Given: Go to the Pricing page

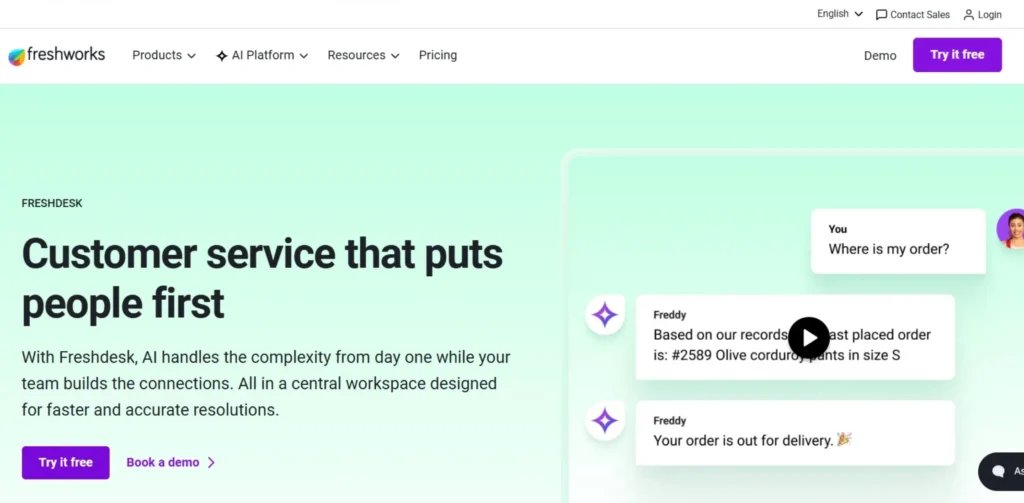Looking at the screenshot, I should [x=438, y=56].
